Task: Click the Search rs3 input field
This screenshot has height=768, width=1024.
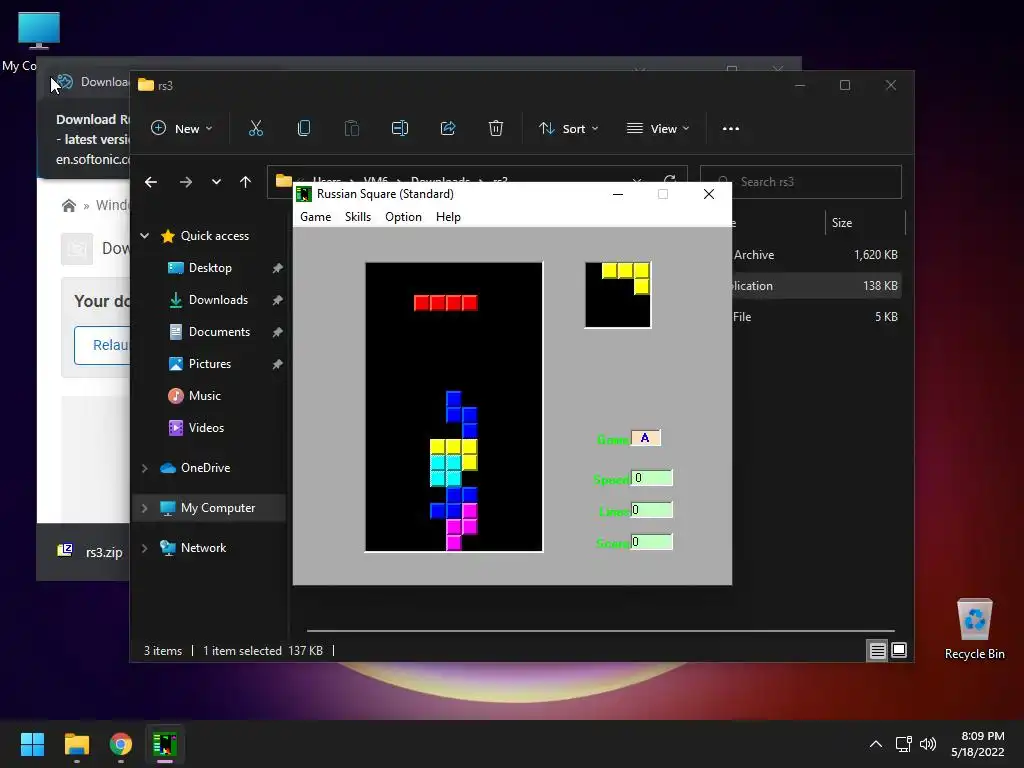Action: tap(801, 182)
